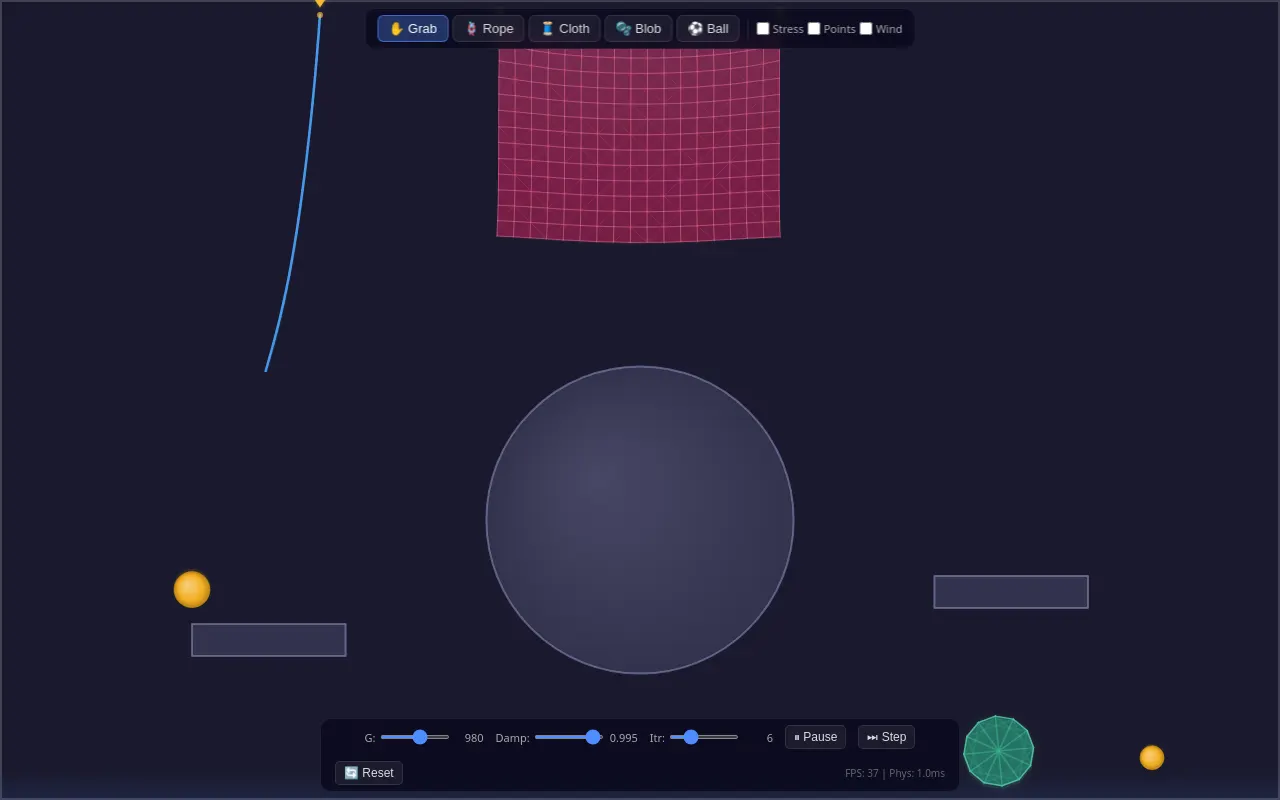The width and height of the screenshot is (1280, 800).
Task: Step the simulation one frame
Action: click(x=886, y=737)
